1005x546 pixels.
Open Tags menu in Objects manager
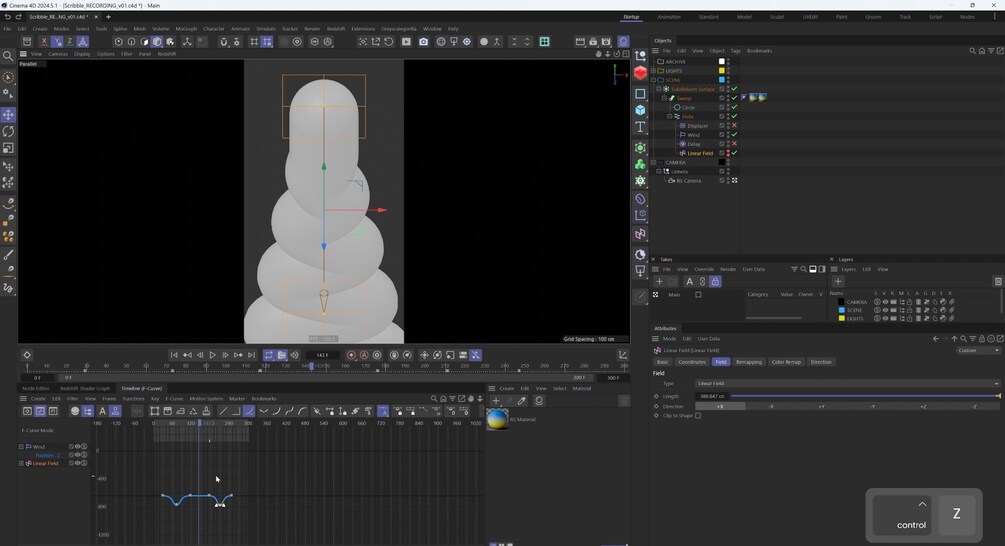pyautogui.click(x=736, y=51)
